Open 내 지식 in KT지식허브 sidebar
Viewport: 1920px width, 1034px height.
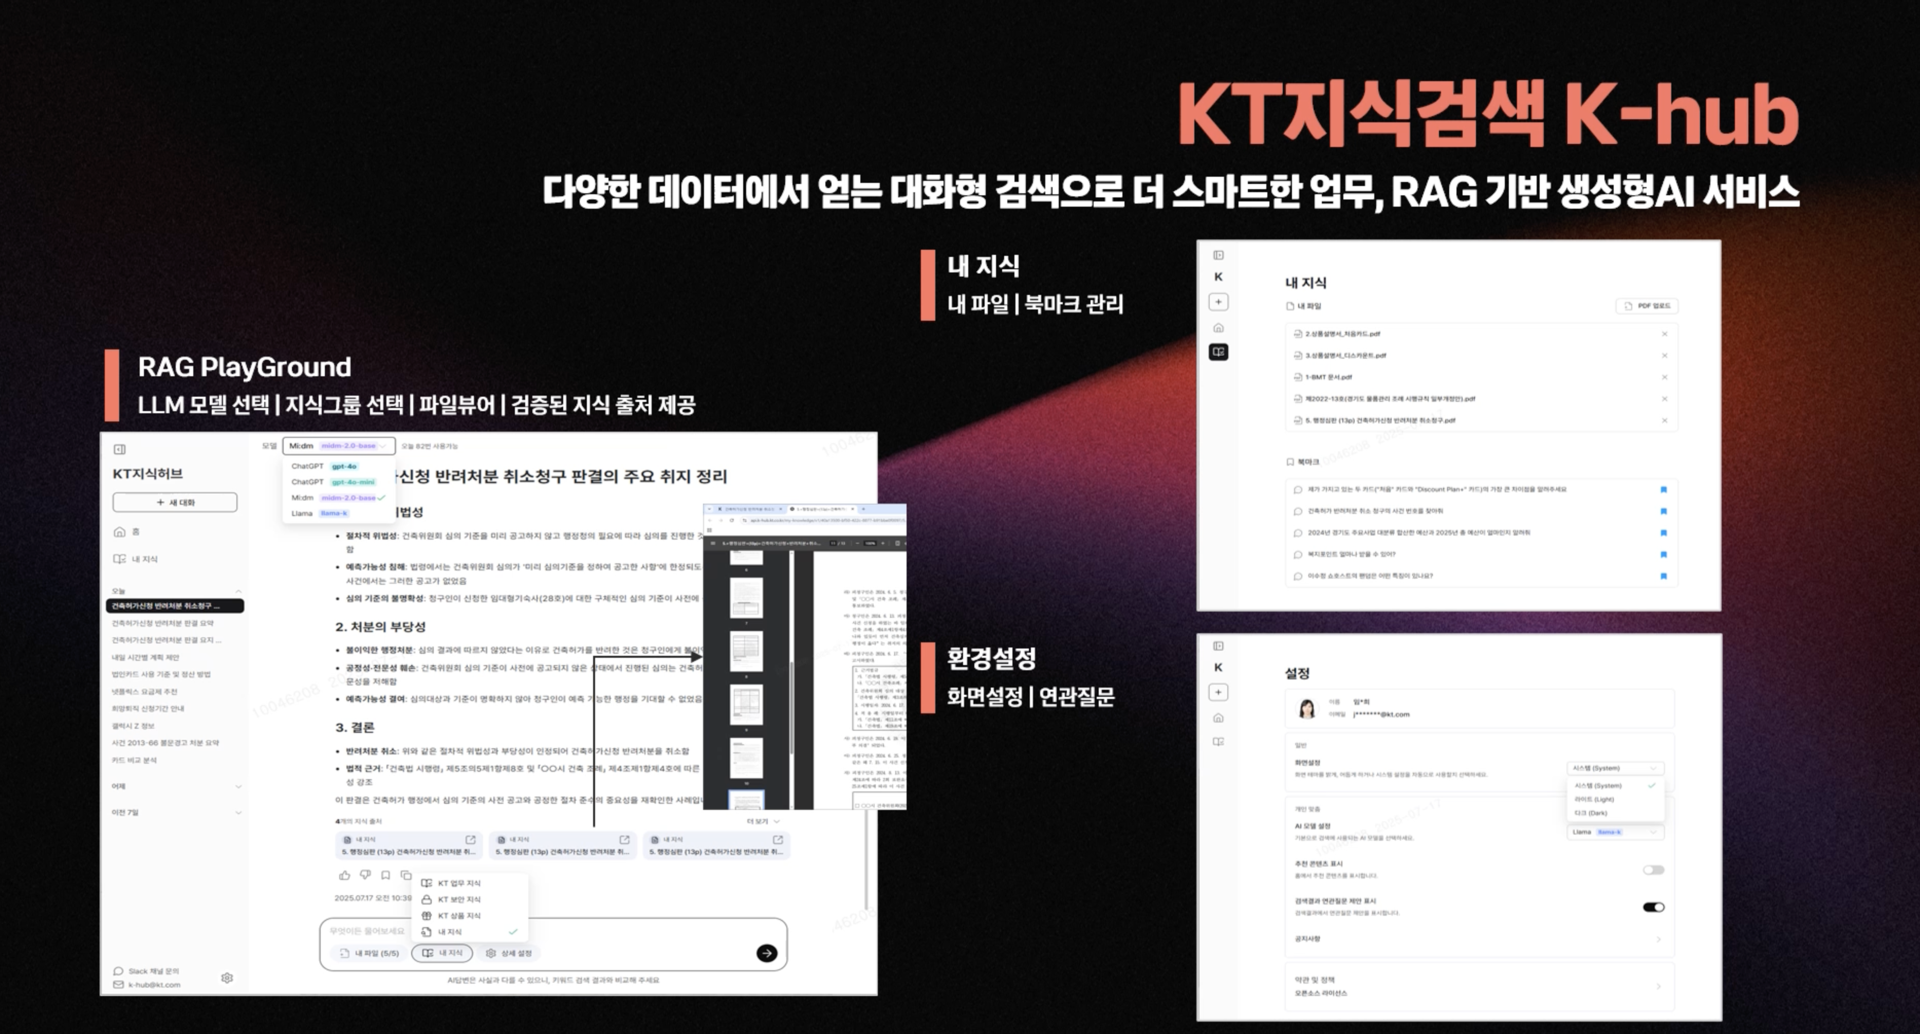[136, 559]
